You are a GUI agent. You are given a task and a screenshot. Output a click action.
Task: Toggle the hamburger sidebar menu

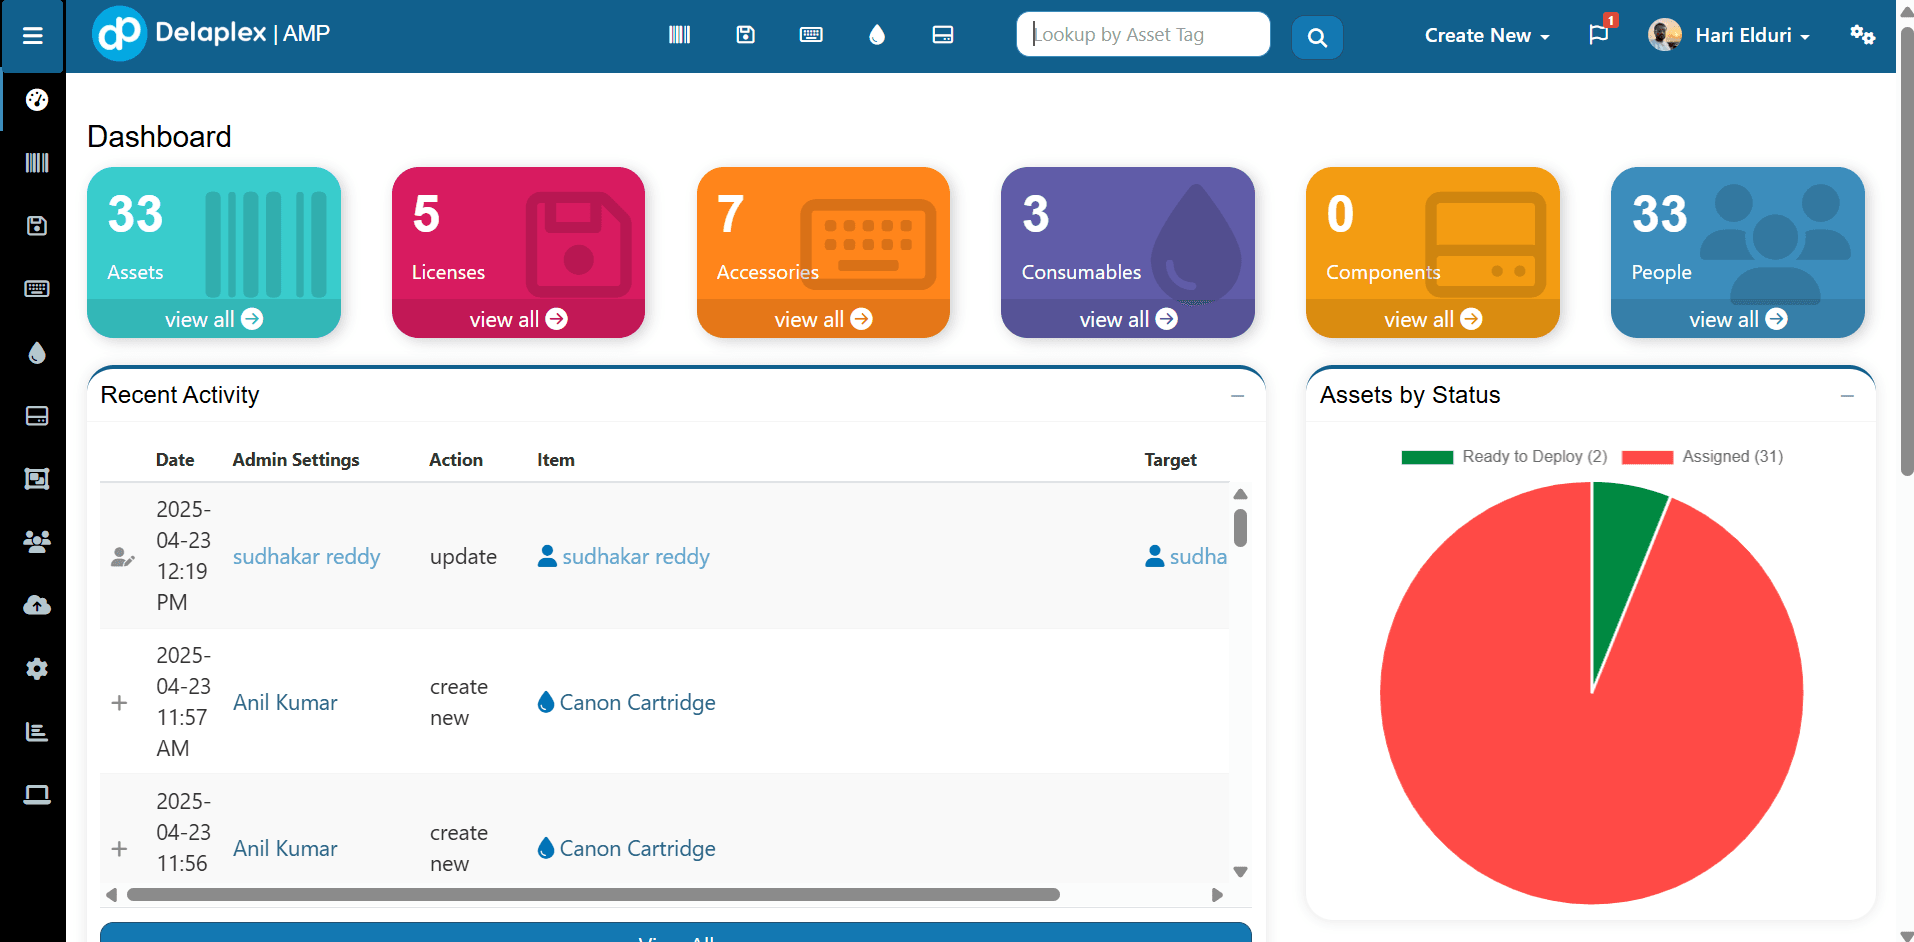click(33, 36)
